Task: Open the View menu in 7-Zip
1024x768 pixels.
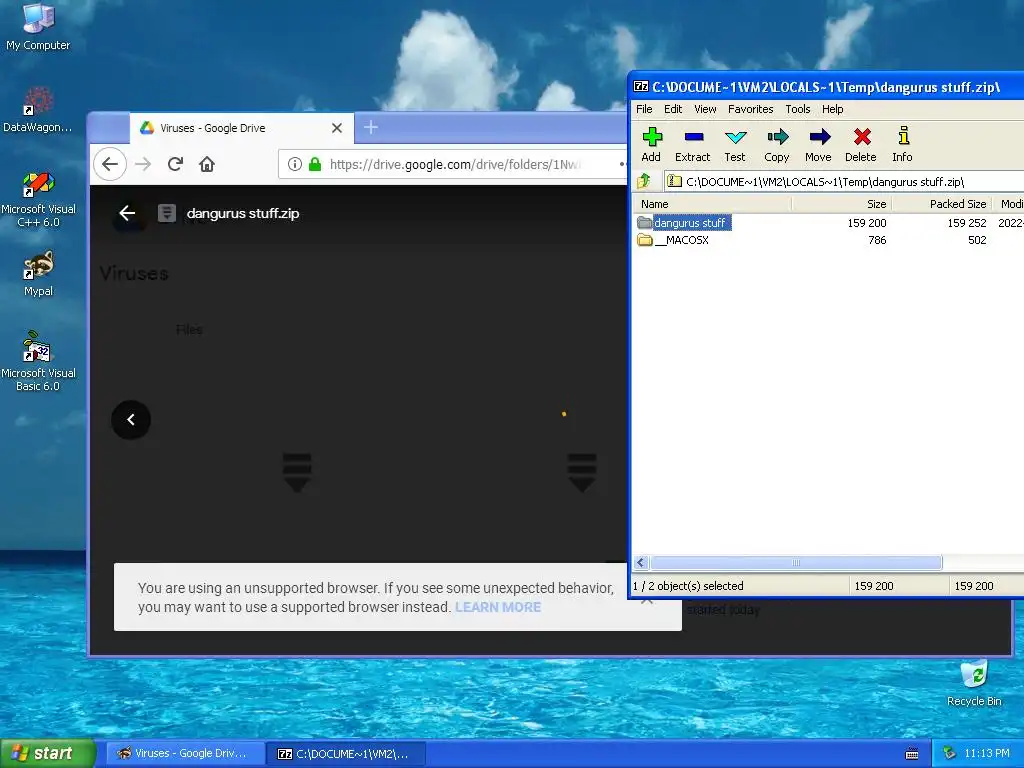Action: (x=705, y=109)
